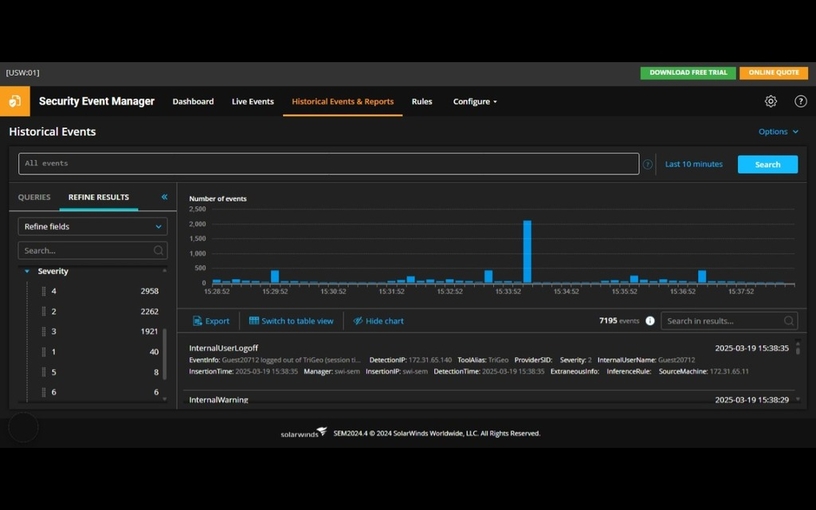Open the Configure dropdown menu

(x=475, y=101)
